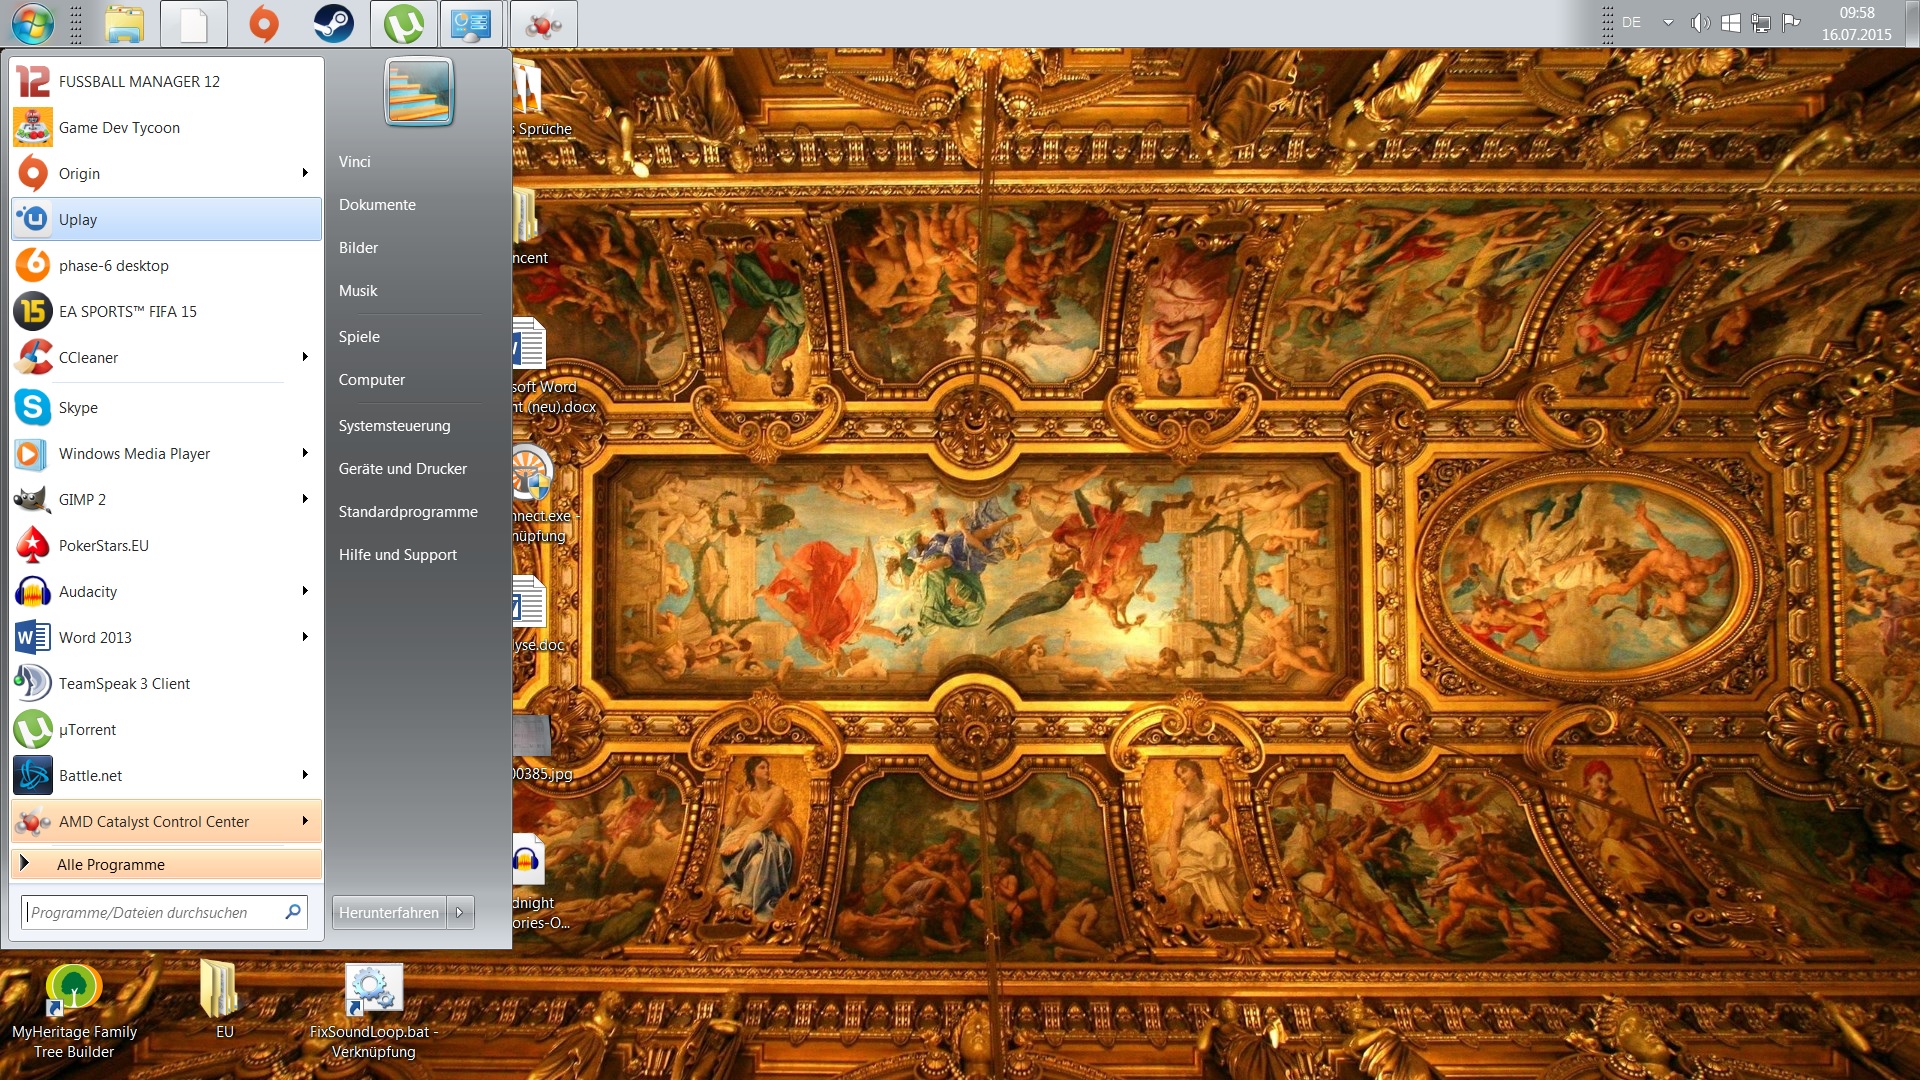Launch Battle.net
1920x1080 pixels.
click(166, 776)
